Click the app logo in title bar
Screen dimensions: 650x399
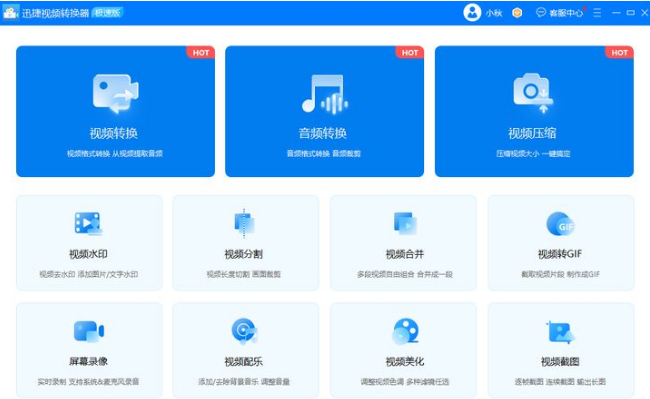click(10, 12)
